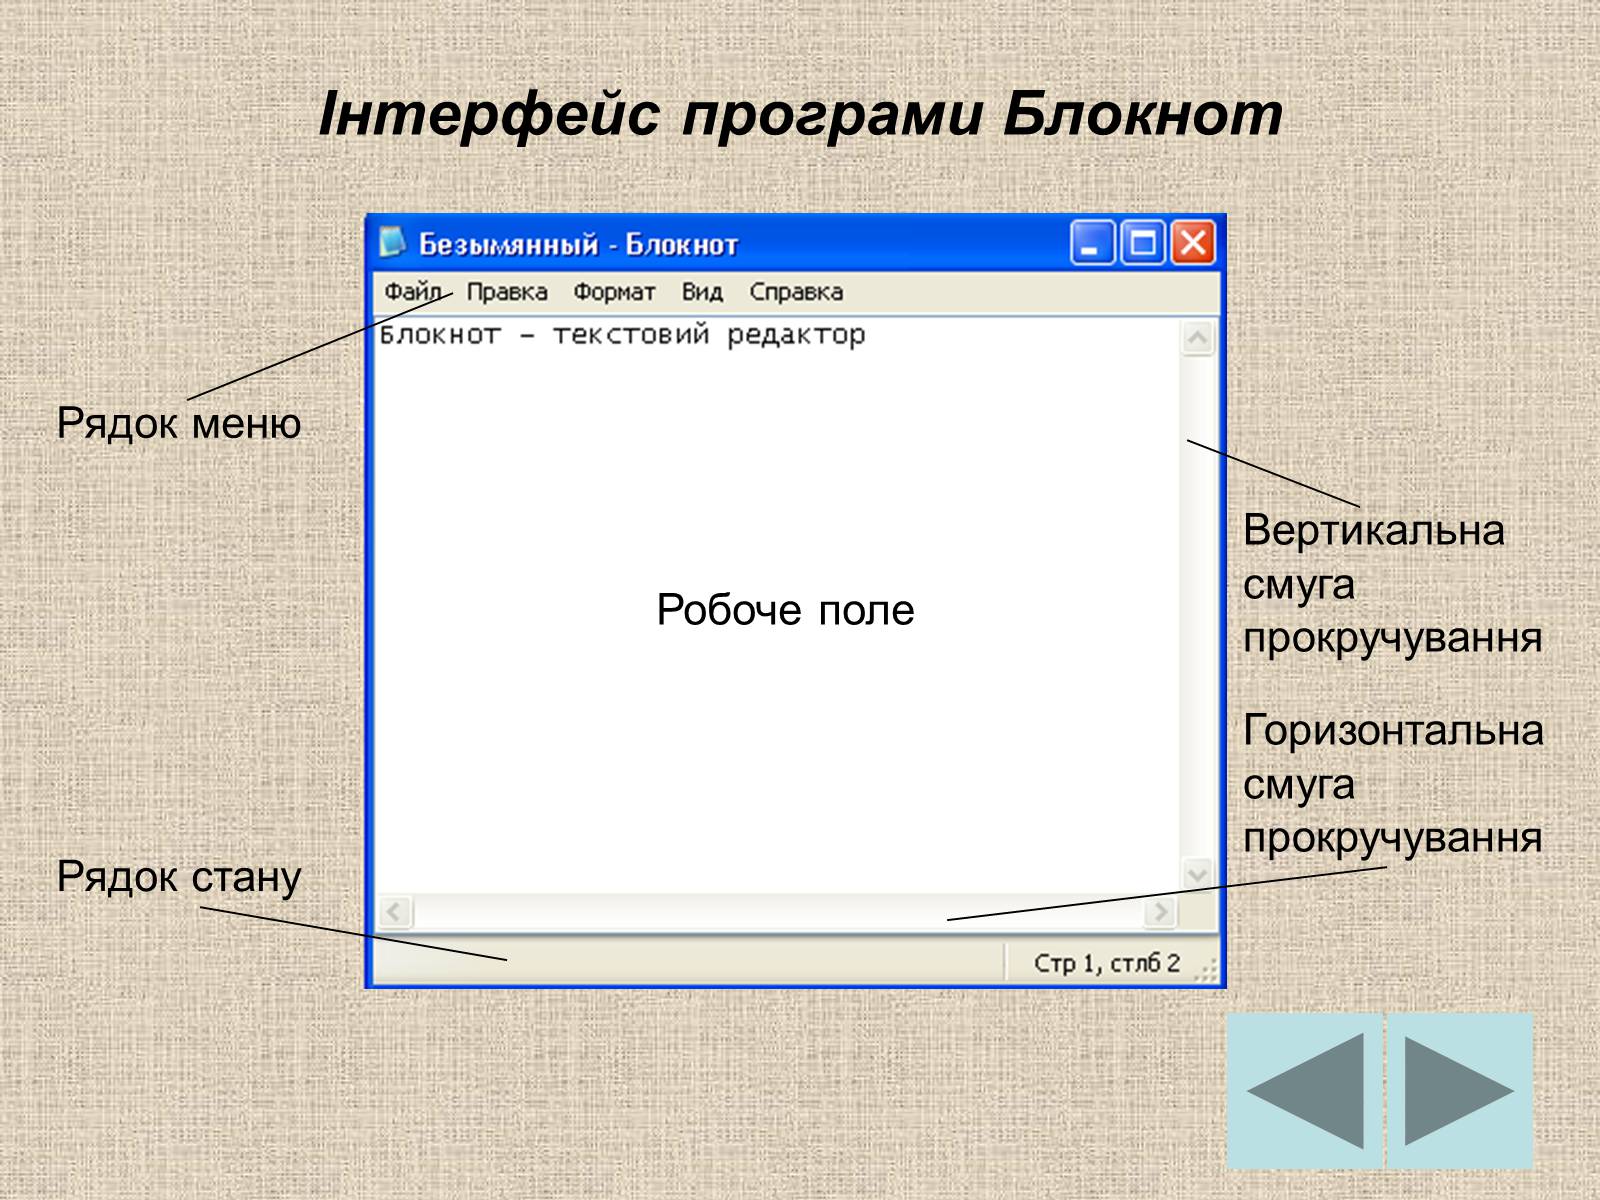
Task: Maximize the Блокнот window
Action: [1143, 243]
